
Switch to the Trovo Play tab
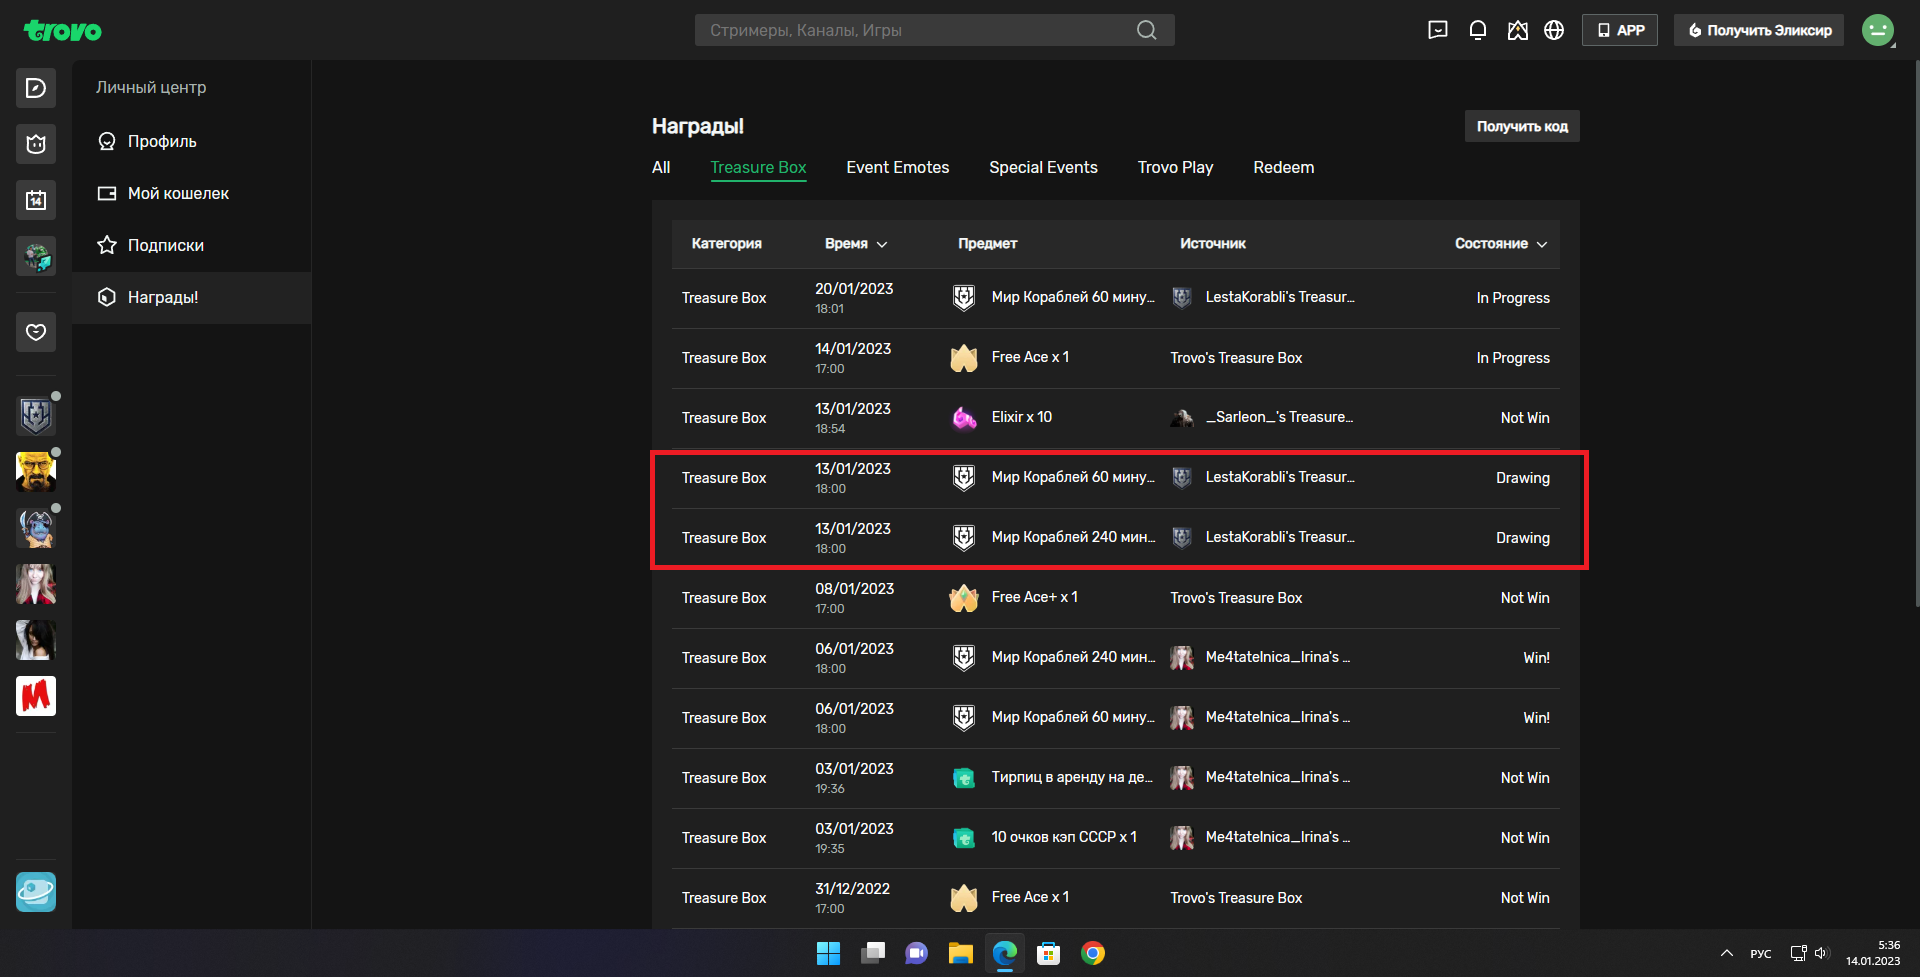[x=1175, y=167]
